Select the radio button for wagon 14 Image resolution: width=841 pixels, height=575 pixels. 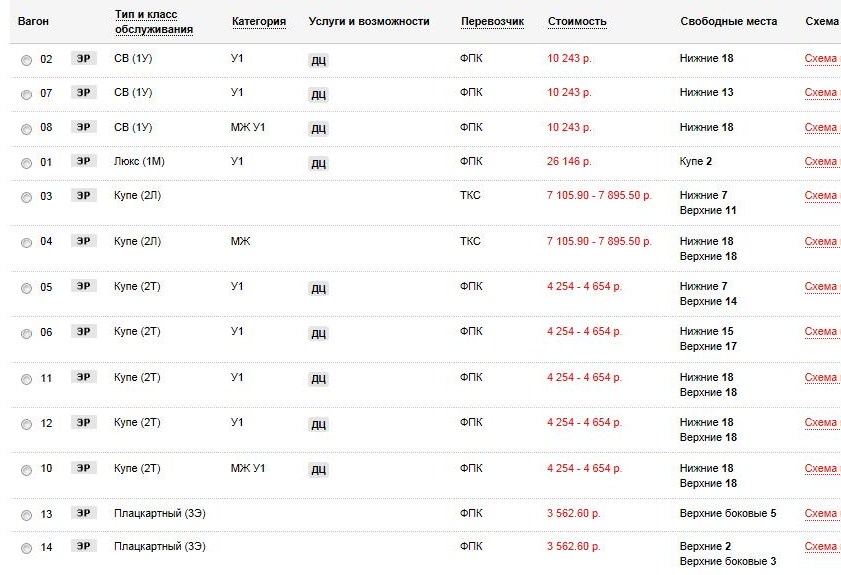click(x=26, y=548)
